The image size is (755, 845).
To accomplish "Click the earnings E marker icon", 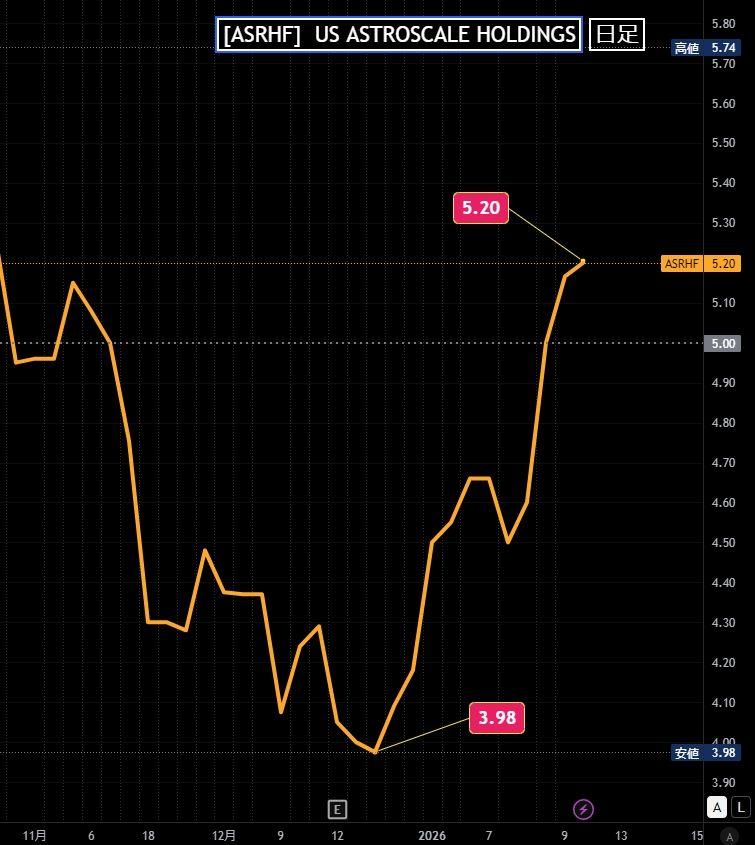I will pyautogui.click(x=338, y=809).
